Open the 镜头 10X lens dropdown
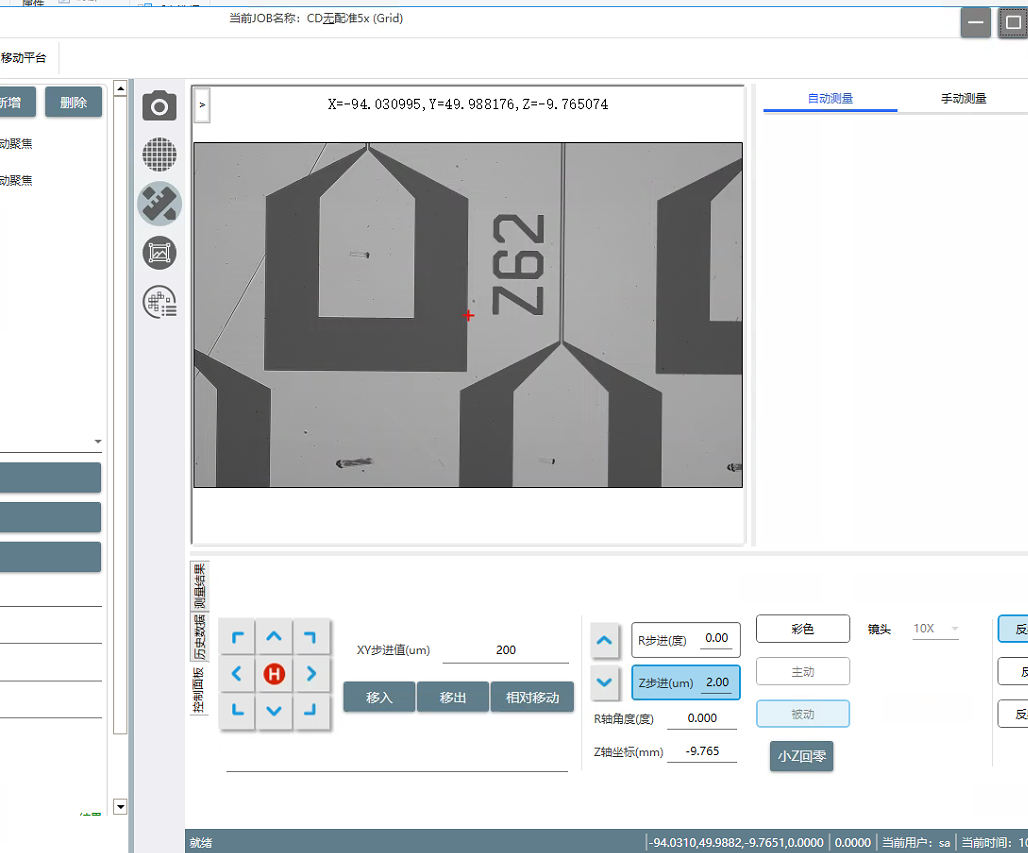Image resolution: width=1028 pixels, height=853 pixels. click(936, 629)
